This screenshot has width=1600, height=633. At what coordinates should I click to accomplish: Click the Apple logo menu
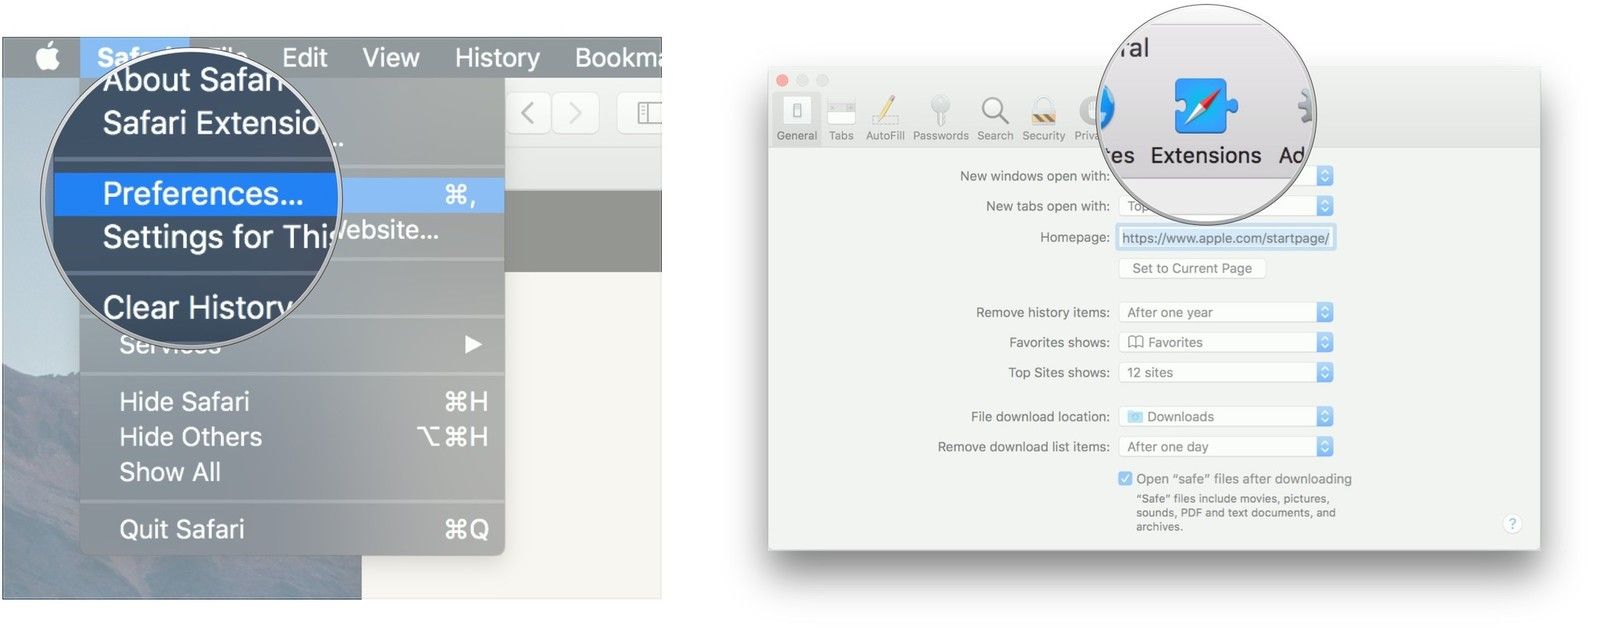[x=47, y=58]
